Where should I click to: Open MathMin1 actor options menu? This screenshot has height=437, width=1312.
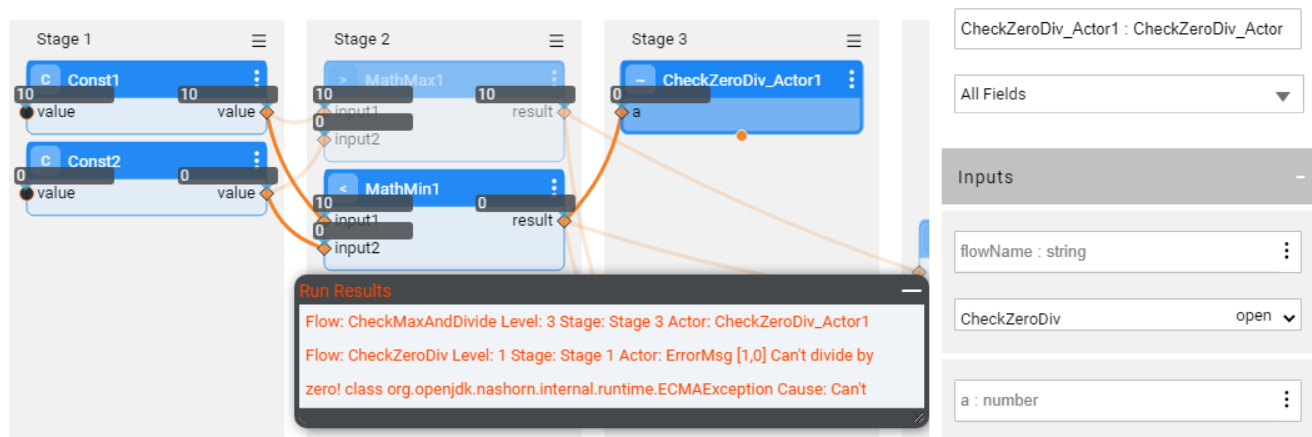pyautogui.click(x=554, y=187)
